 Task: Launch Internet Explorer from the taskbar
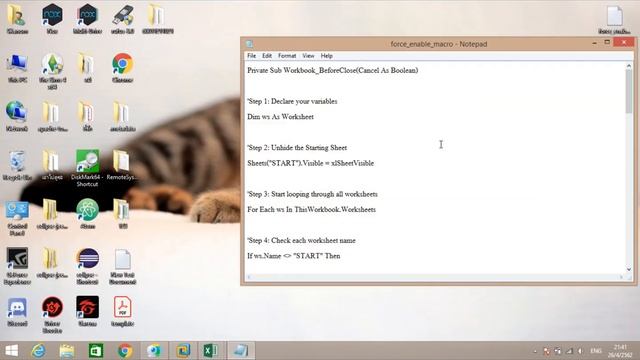point(39,351)
